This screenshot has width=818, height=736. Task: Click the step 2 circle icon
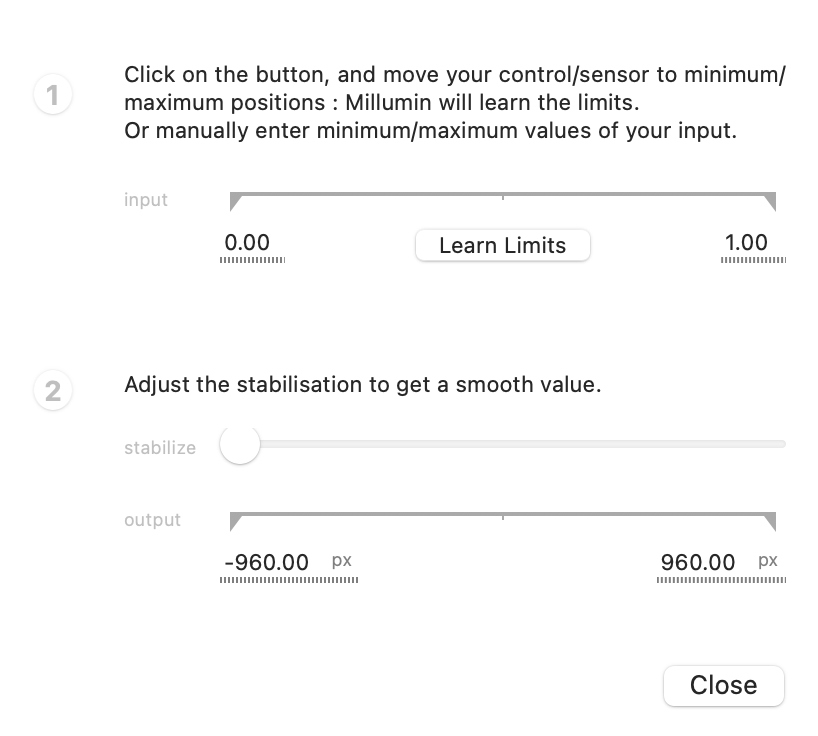[53, 390]
